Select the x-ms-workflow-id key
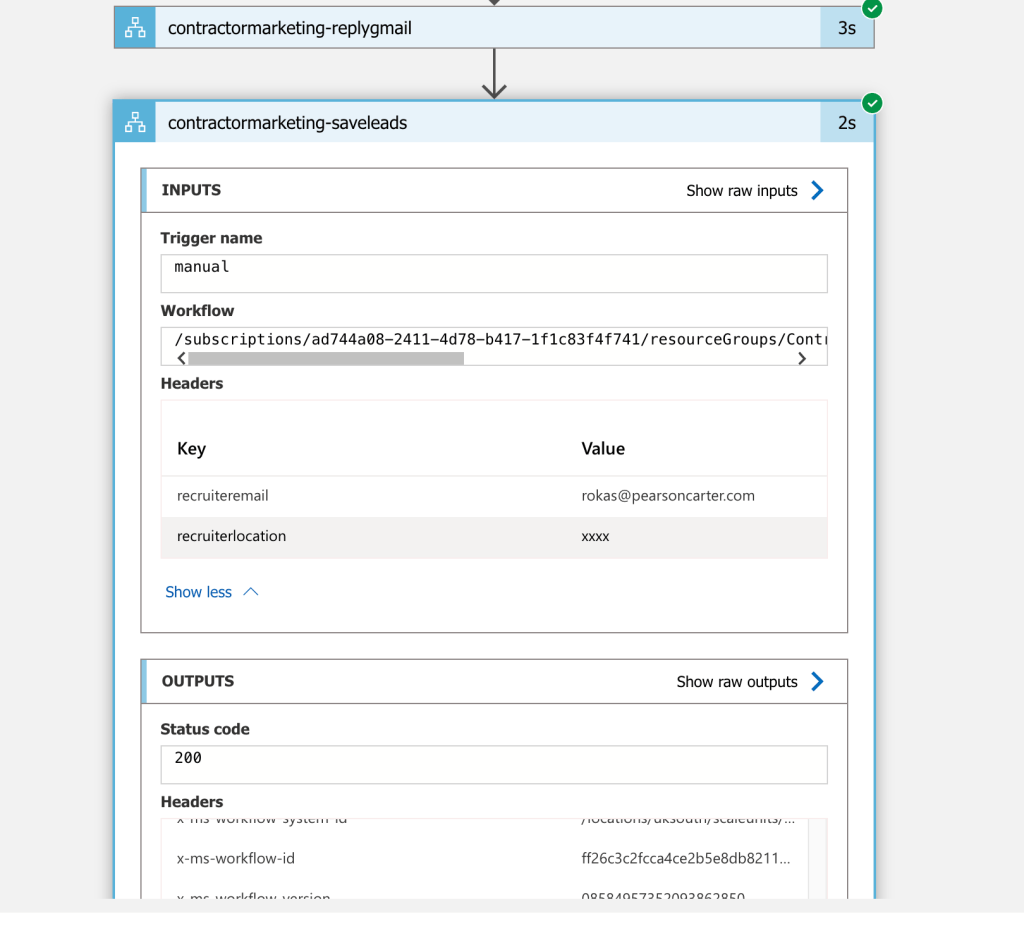The image size is (1024, 938). [x=236, y=858]
